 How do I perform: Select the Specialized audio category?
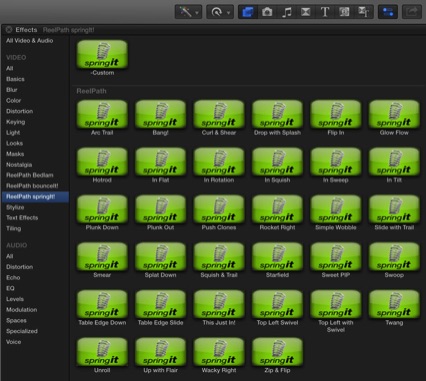click(22, 331)
